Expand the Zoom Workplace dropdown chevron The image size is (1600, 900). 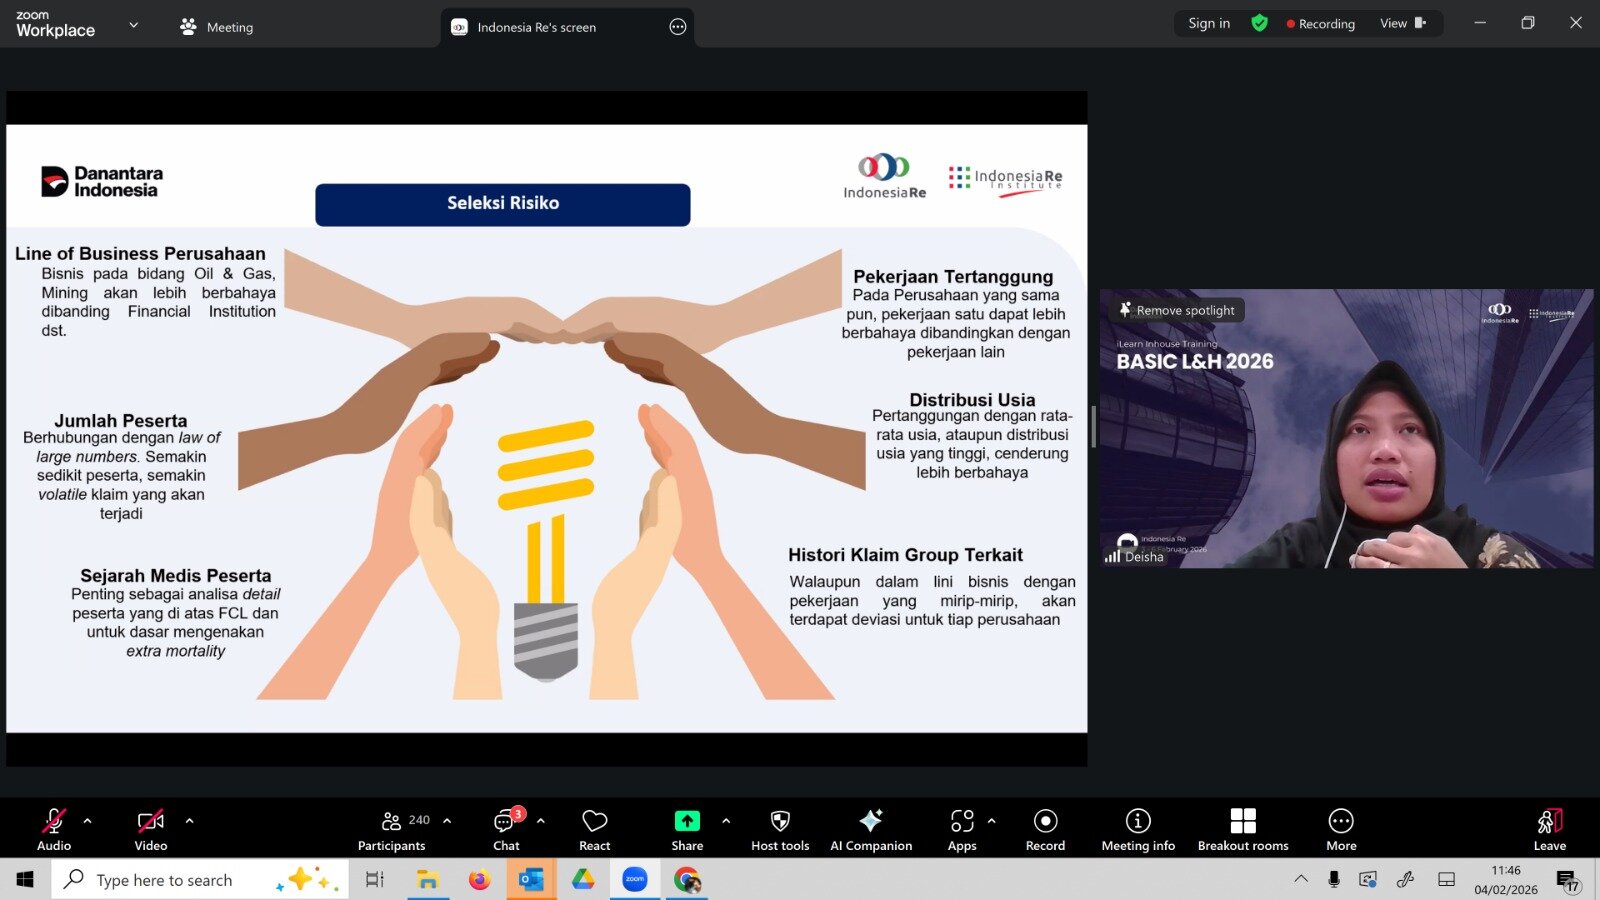134,25
